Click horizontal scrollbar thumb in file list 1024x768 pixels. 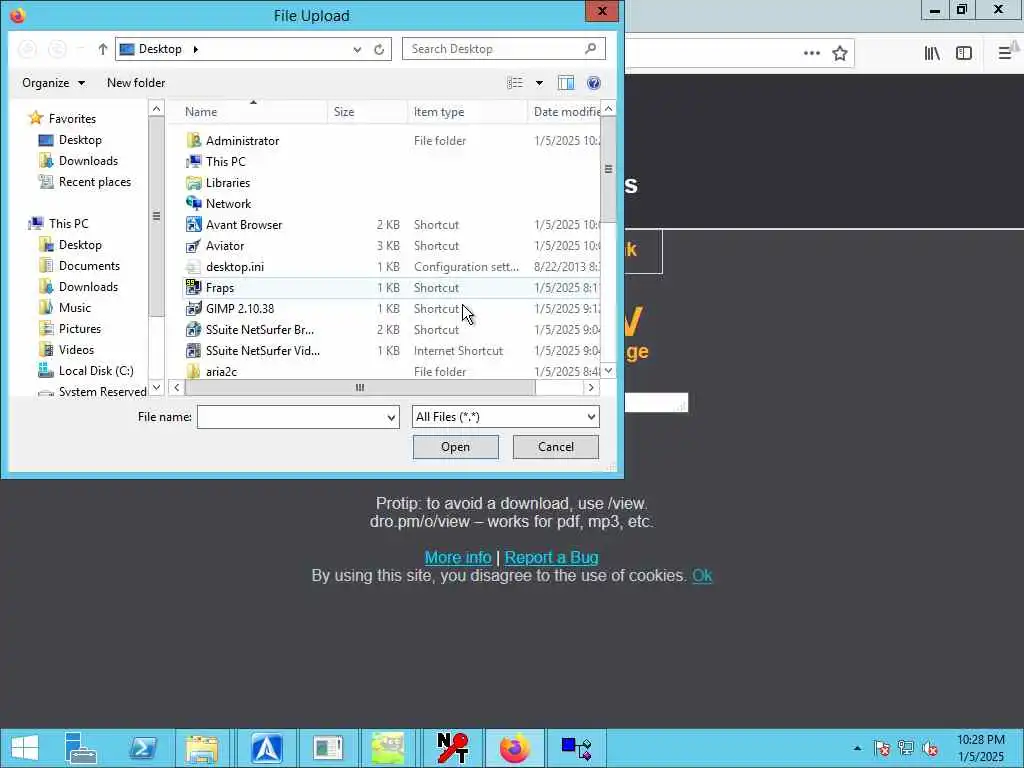360,387
